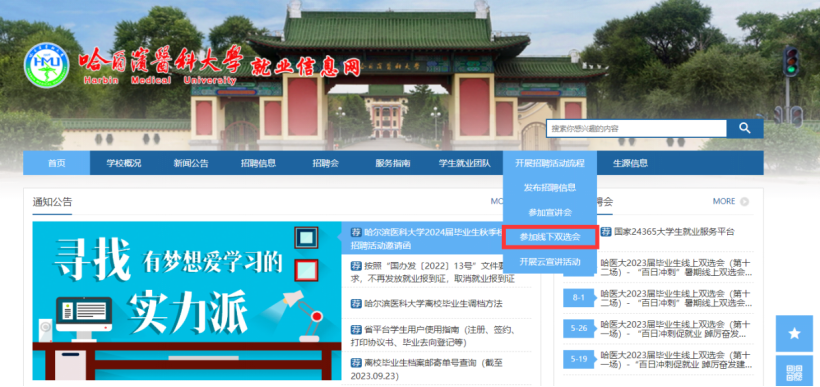Choose 开展云宣讲活动 from the dropdown

(x=550, y=262)
